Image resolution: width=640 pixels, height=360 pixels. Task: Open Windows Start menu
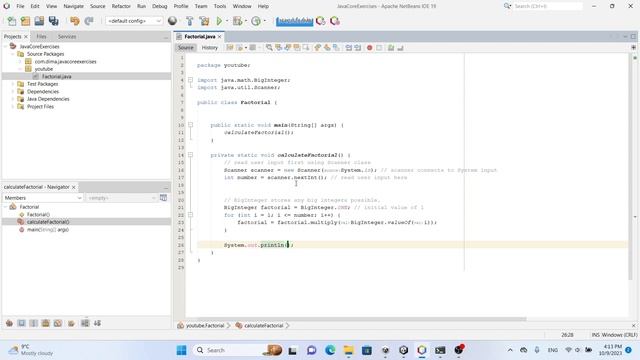coord(182,350)
